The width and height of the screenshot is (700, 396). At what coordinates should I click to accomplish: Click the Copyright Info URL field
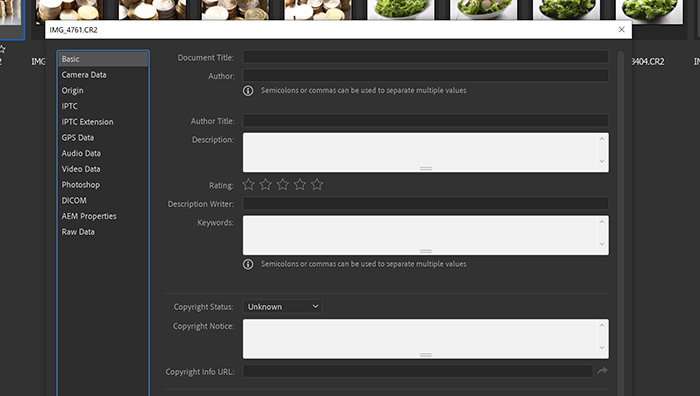click(x=418, y=371)
